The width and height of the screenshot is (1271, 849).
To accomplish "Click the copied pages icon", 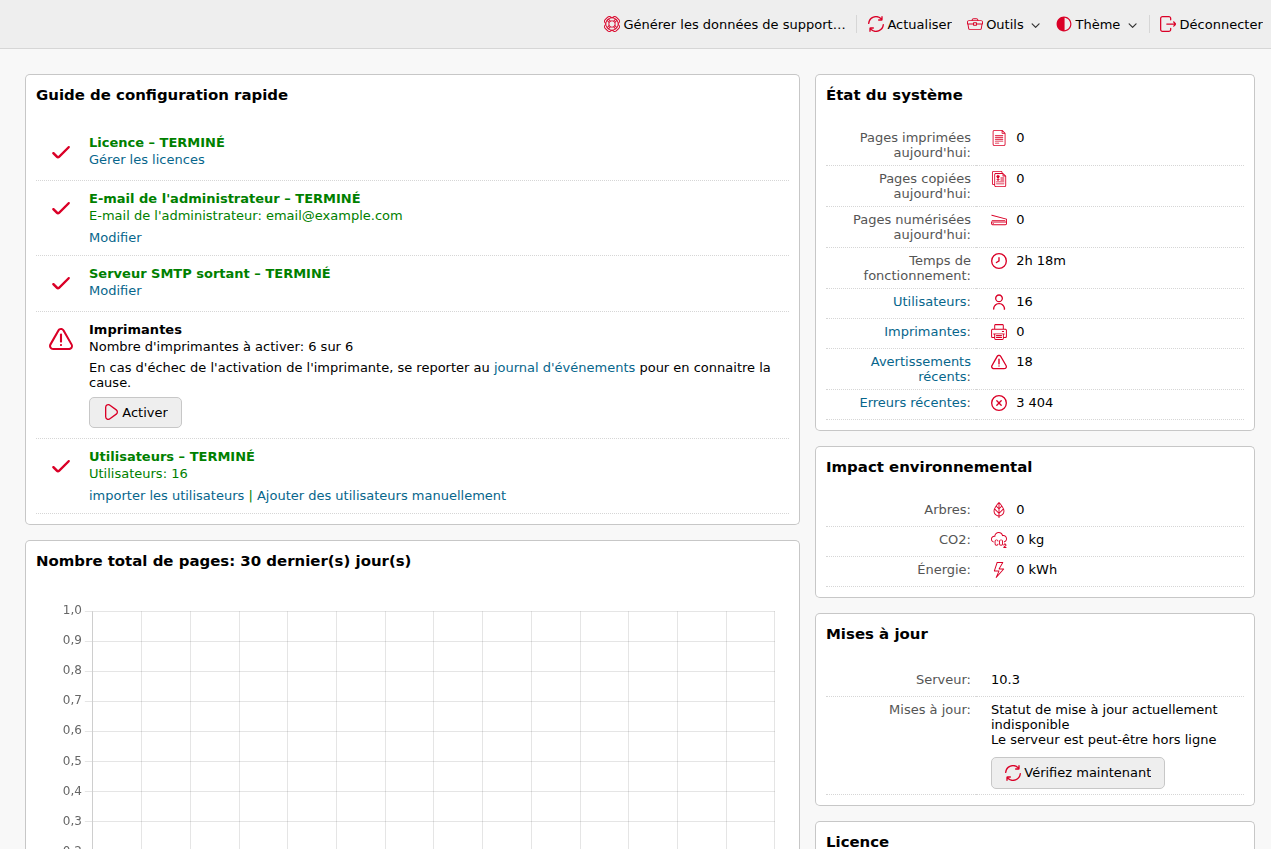I will pyautogui.click(x=999, y=179).
